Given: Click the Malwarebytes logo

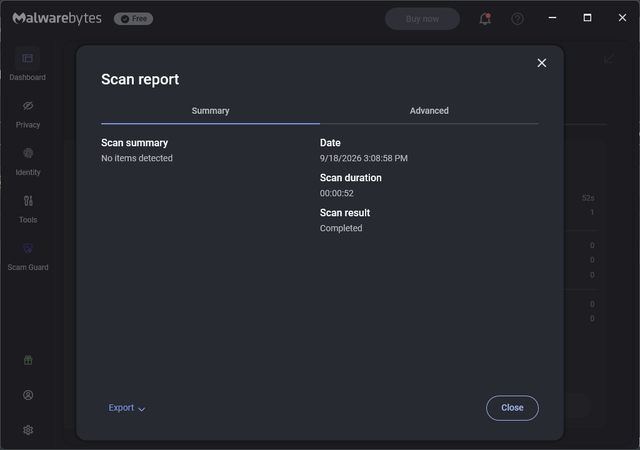Looking at the screenshot, I should tap(57, 18).
